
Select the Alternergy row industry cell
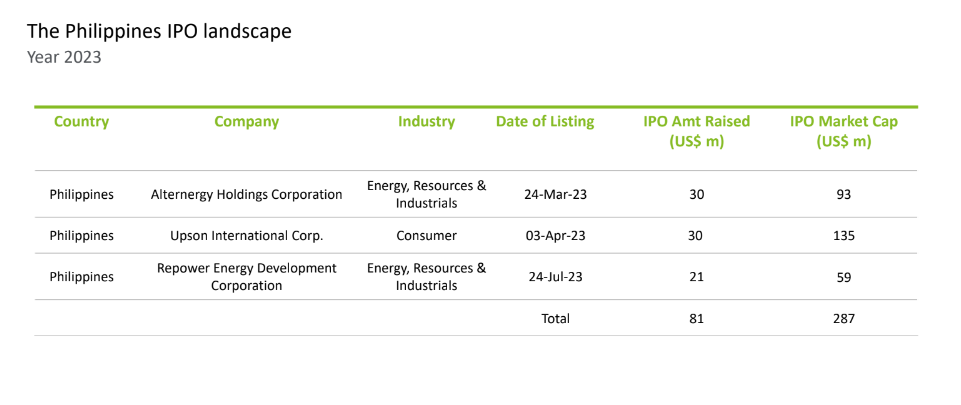[427, 195]
